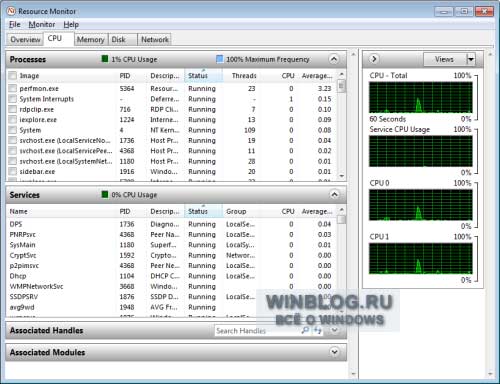Open the File menu

(15, 25)
